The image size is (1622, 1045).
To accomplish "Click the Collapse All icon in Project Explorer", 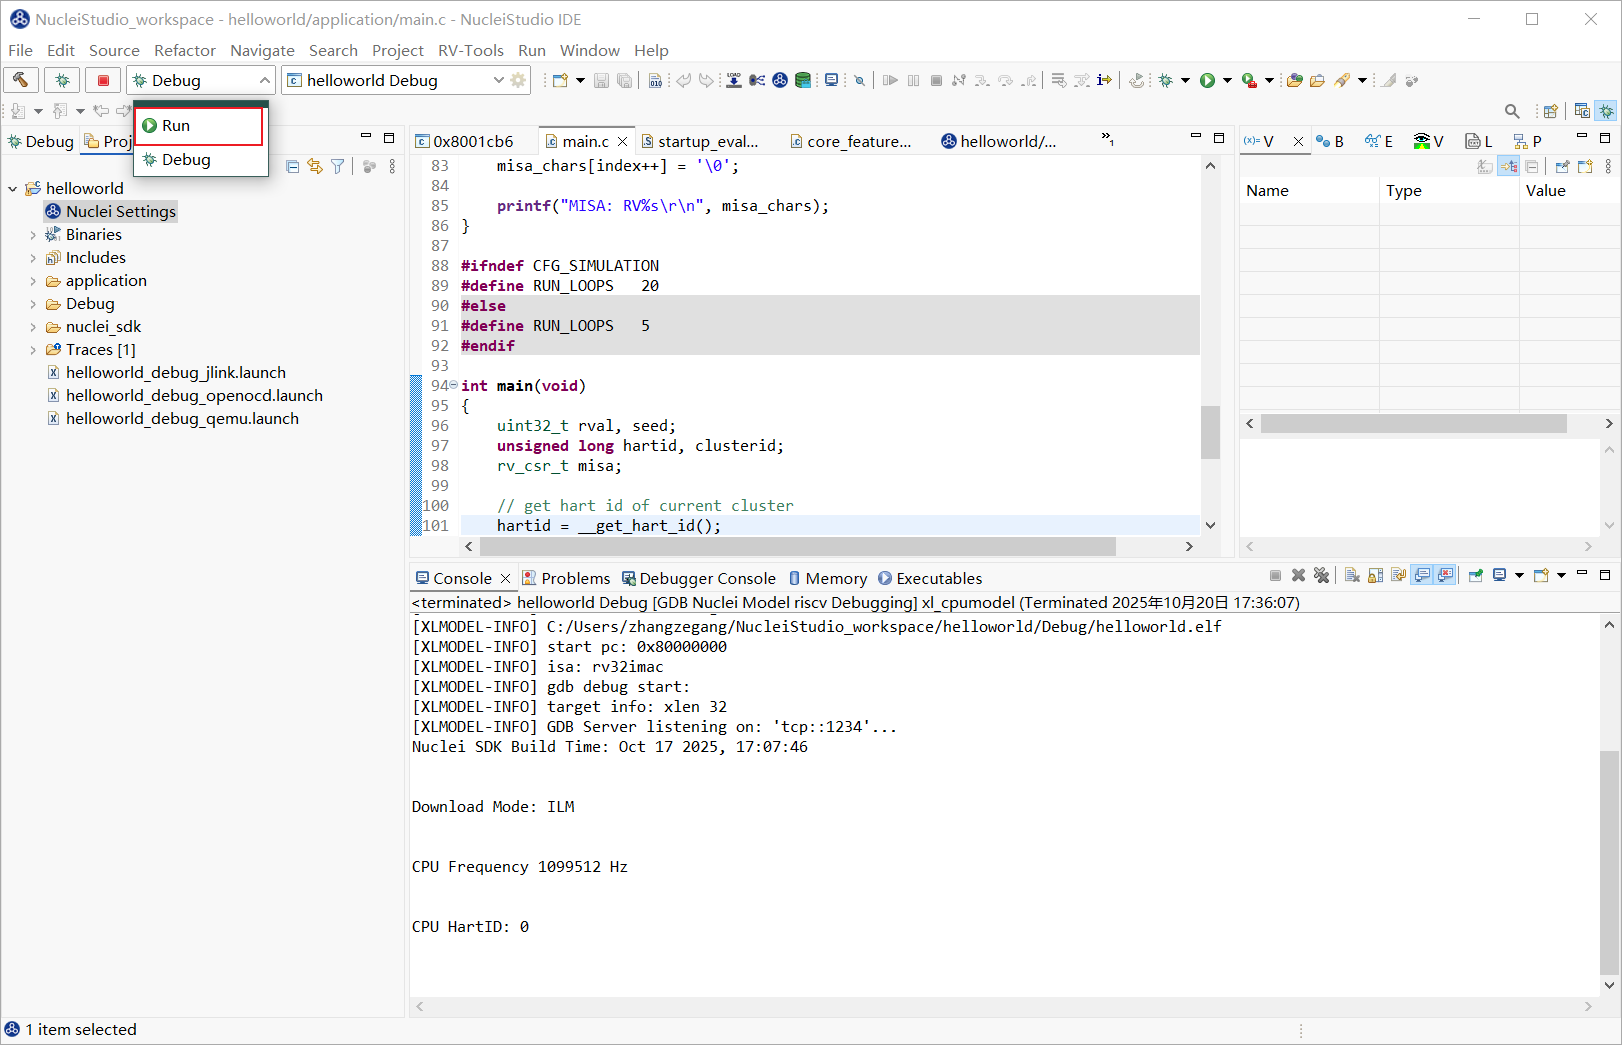I will (292, 166).
